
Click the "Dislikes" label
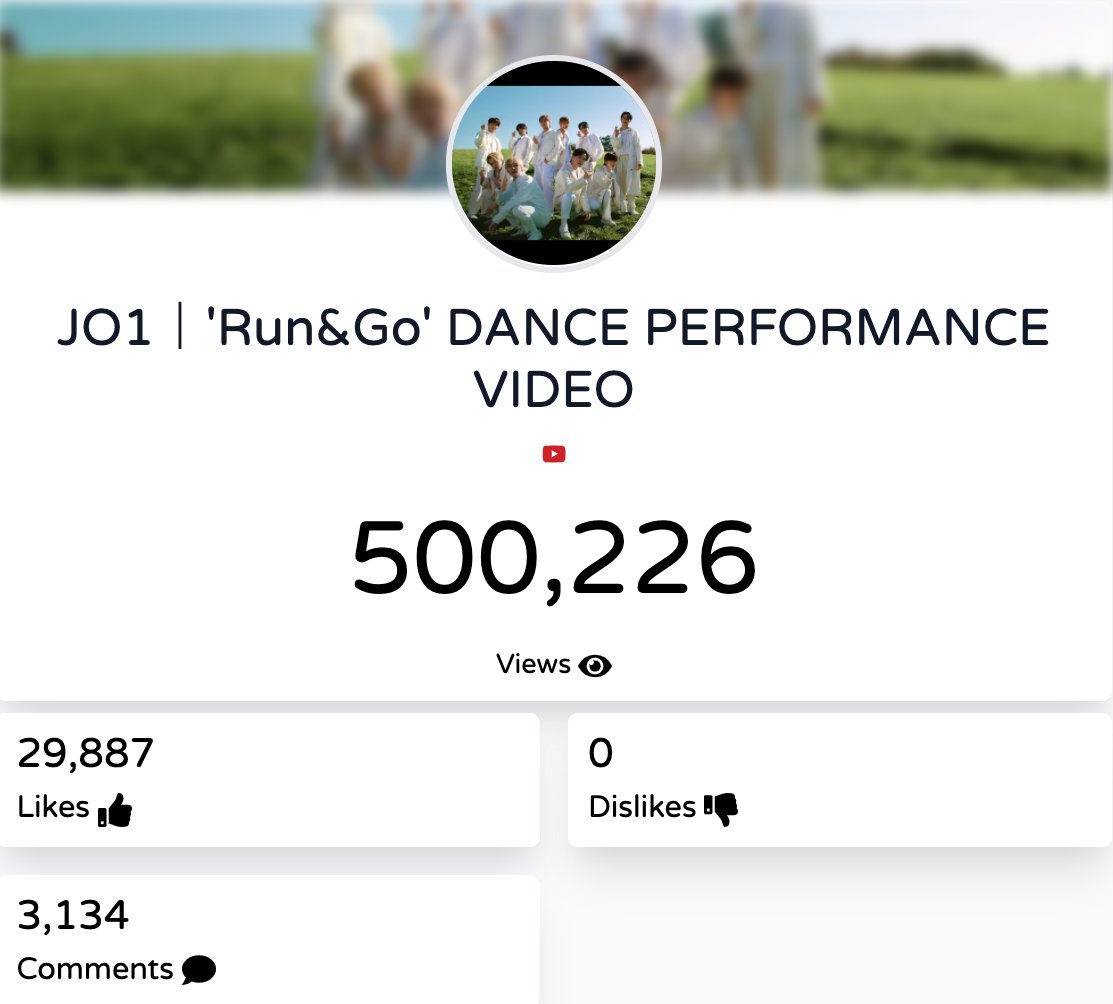(642, 807)
